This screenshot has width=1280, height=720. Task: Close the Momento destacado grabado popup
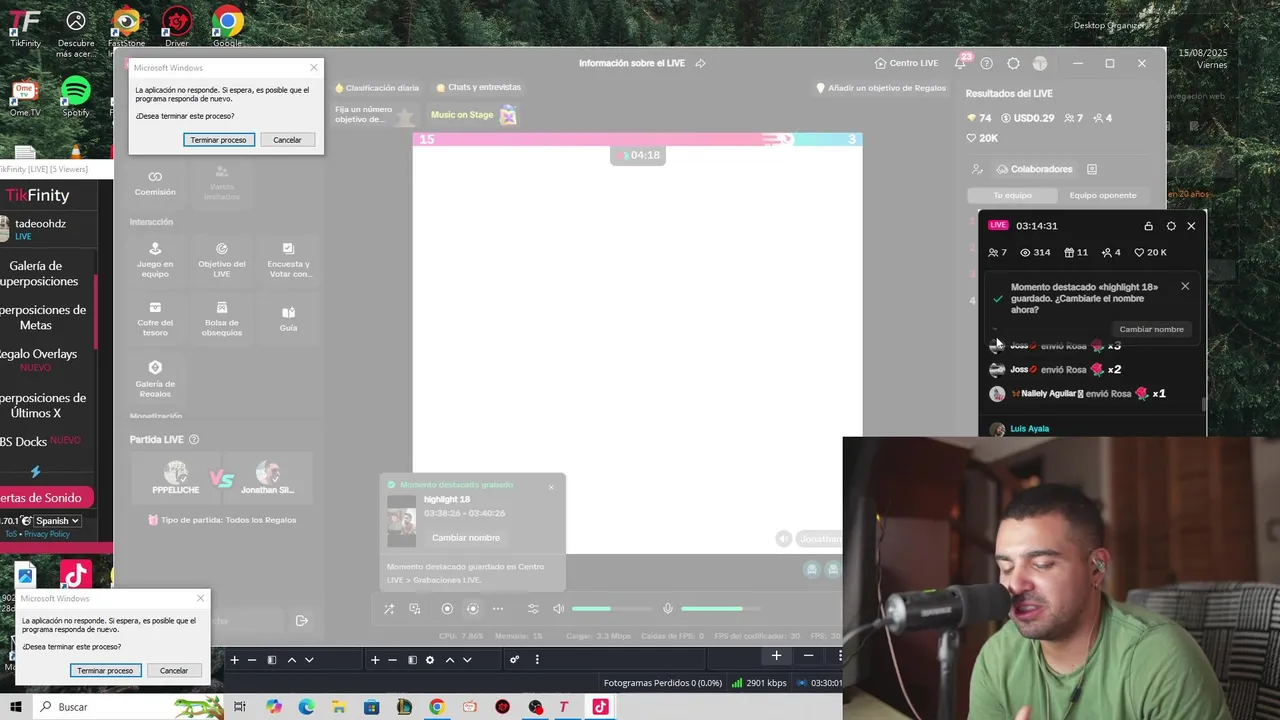(551, 487)
